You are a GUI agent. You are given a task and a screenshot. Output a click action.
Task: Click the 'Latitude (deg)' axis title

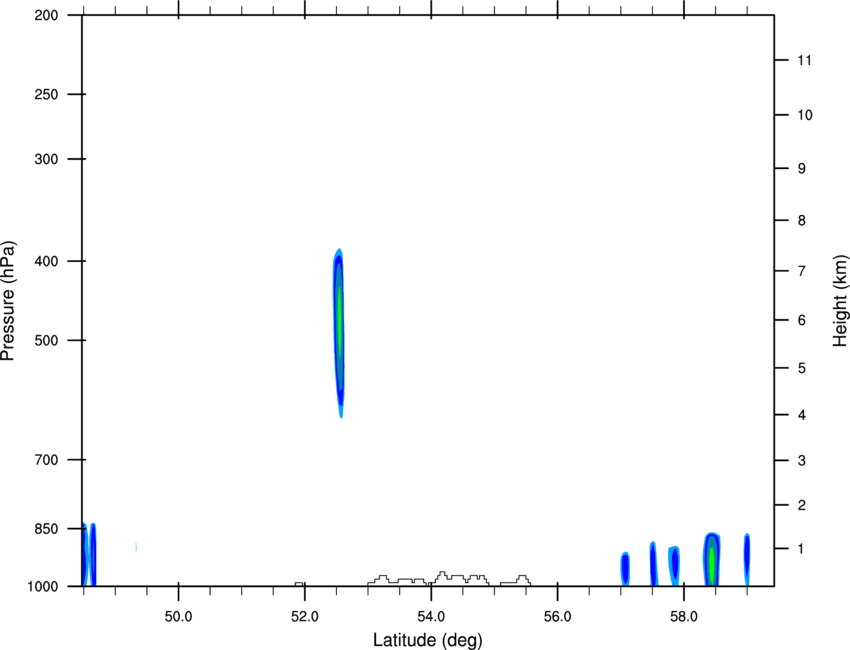(x=428, y=640)
